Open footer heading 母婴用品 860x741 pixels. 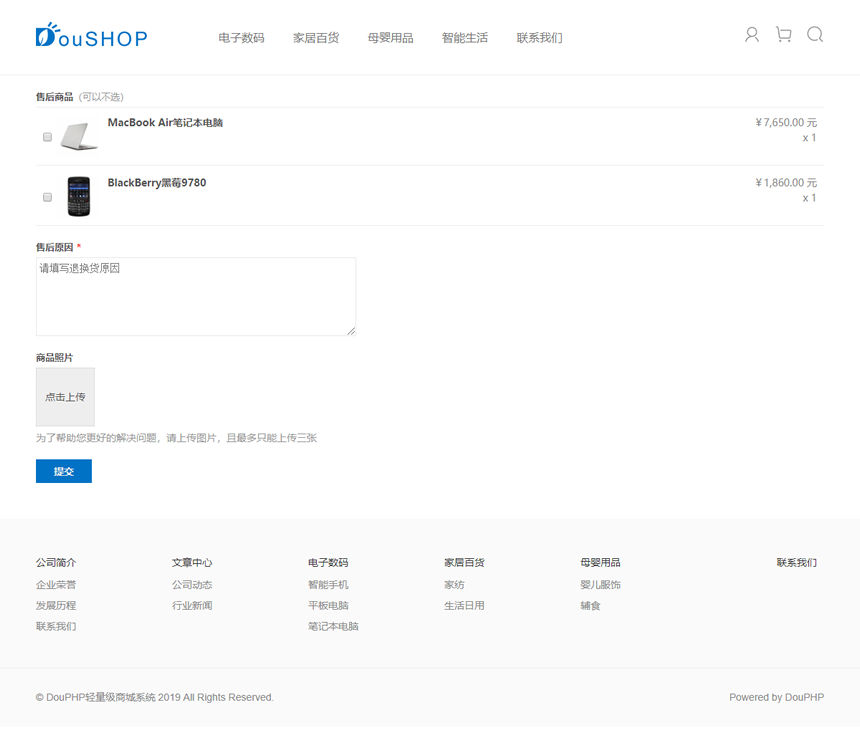pos(600,563)
